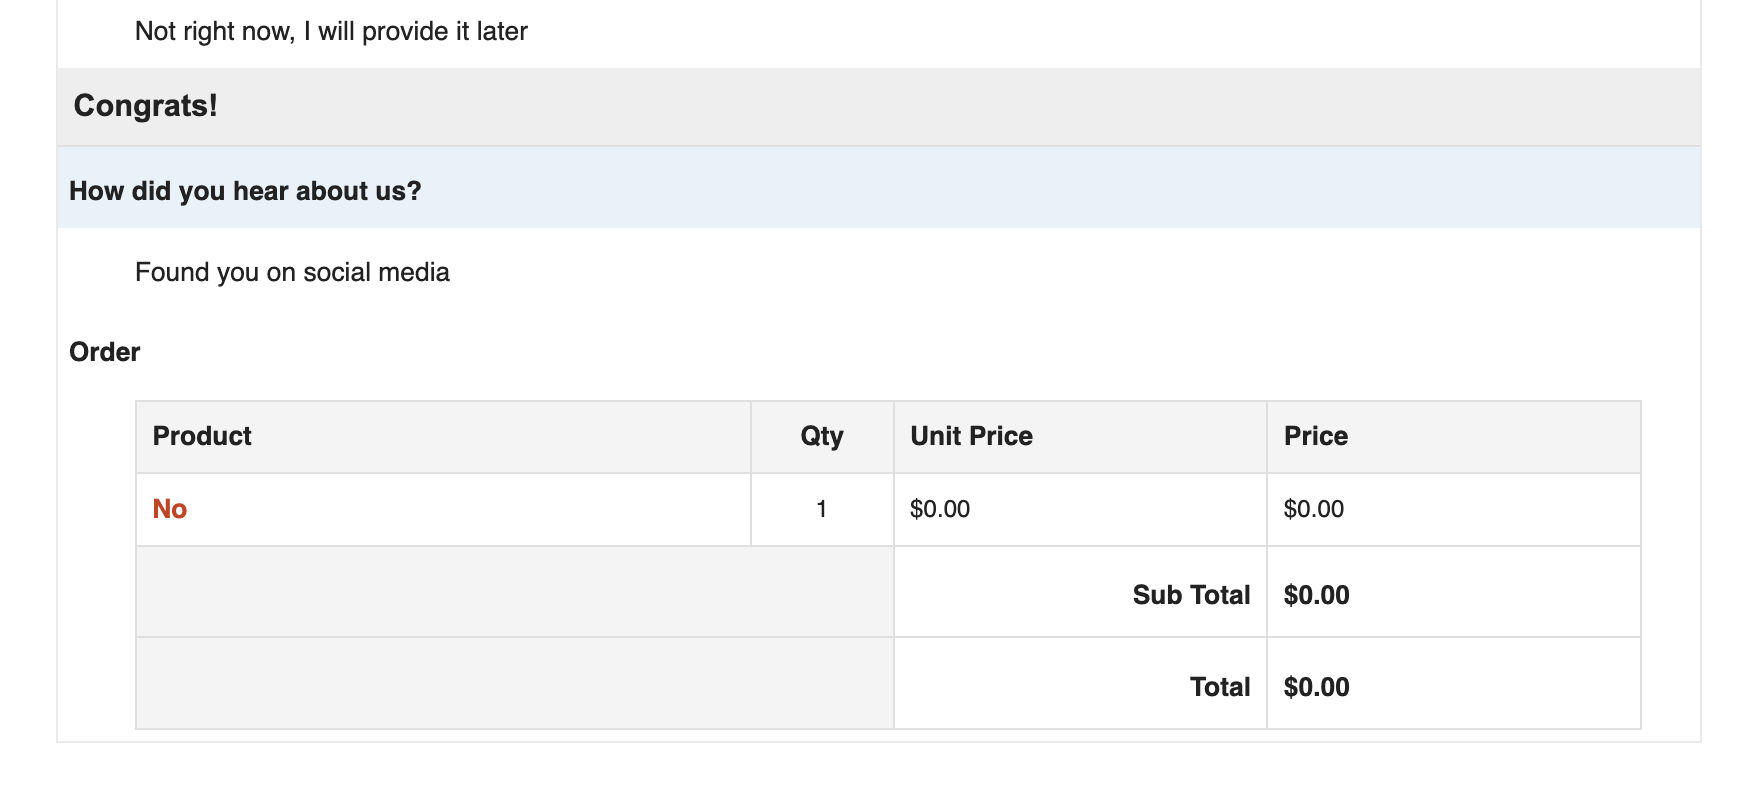This screenshot has width=1742, height=790.
Task: Click 'Not right now, I will provide it later' text
Action: [331, 32]
